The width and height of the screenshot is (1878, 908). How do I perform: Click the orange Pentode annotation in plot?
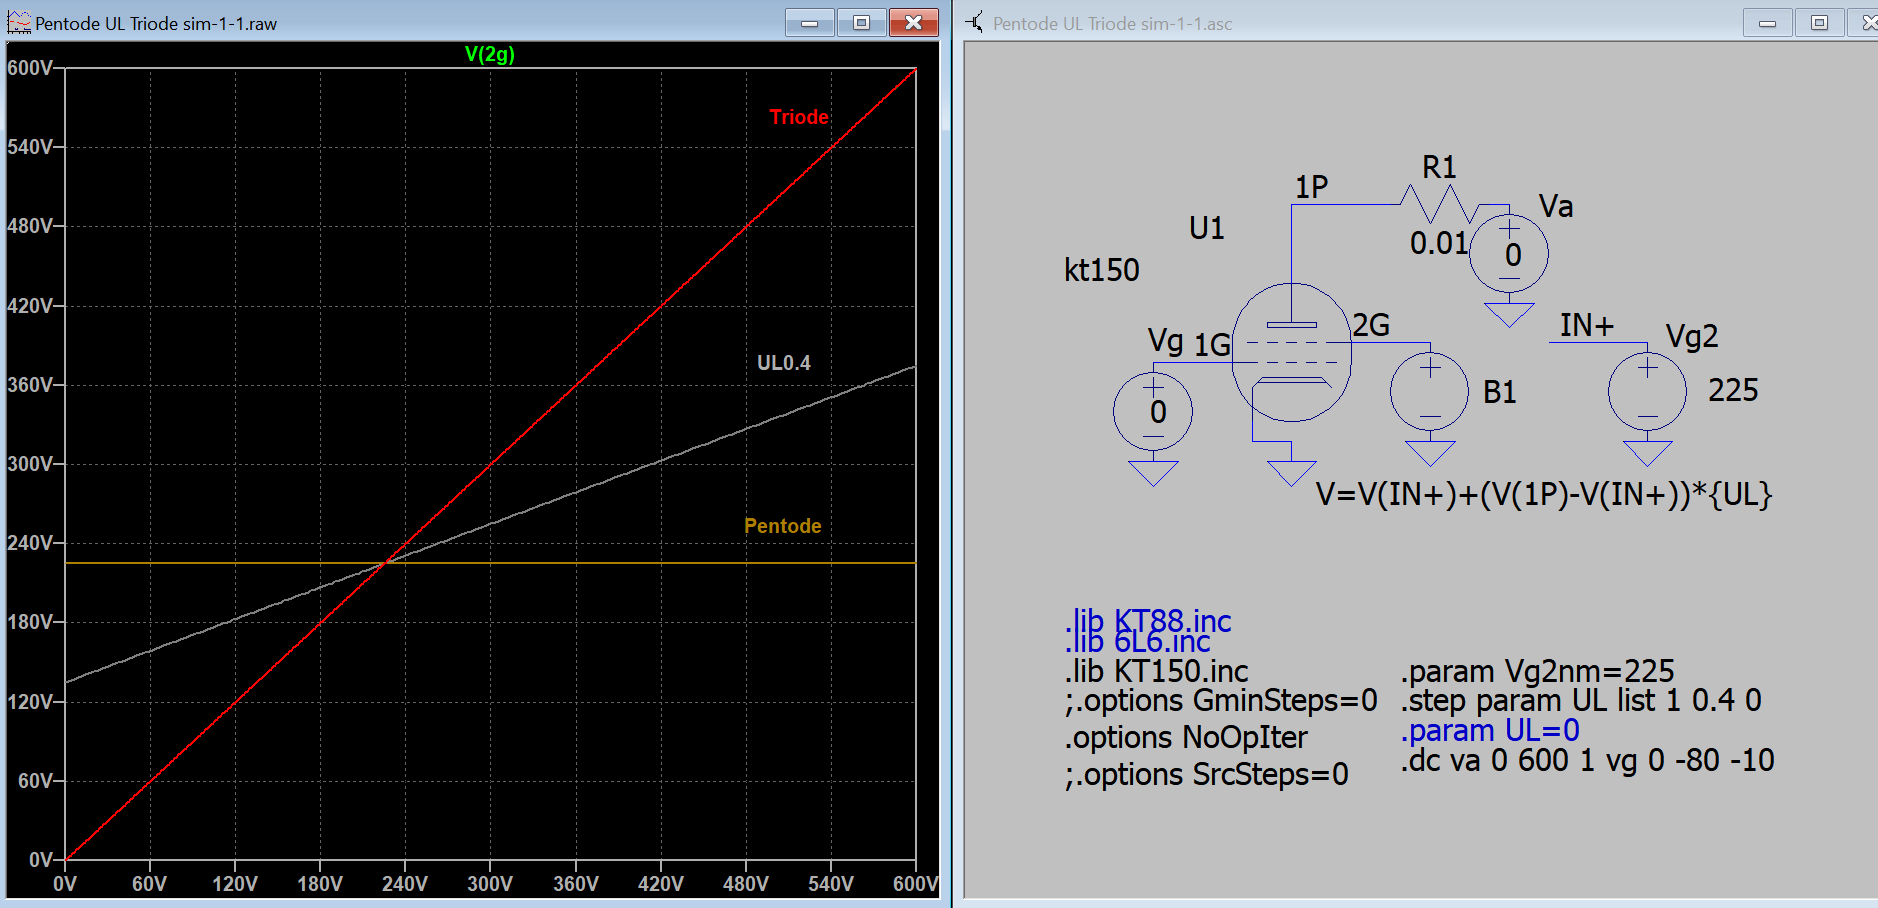[783, 526]
